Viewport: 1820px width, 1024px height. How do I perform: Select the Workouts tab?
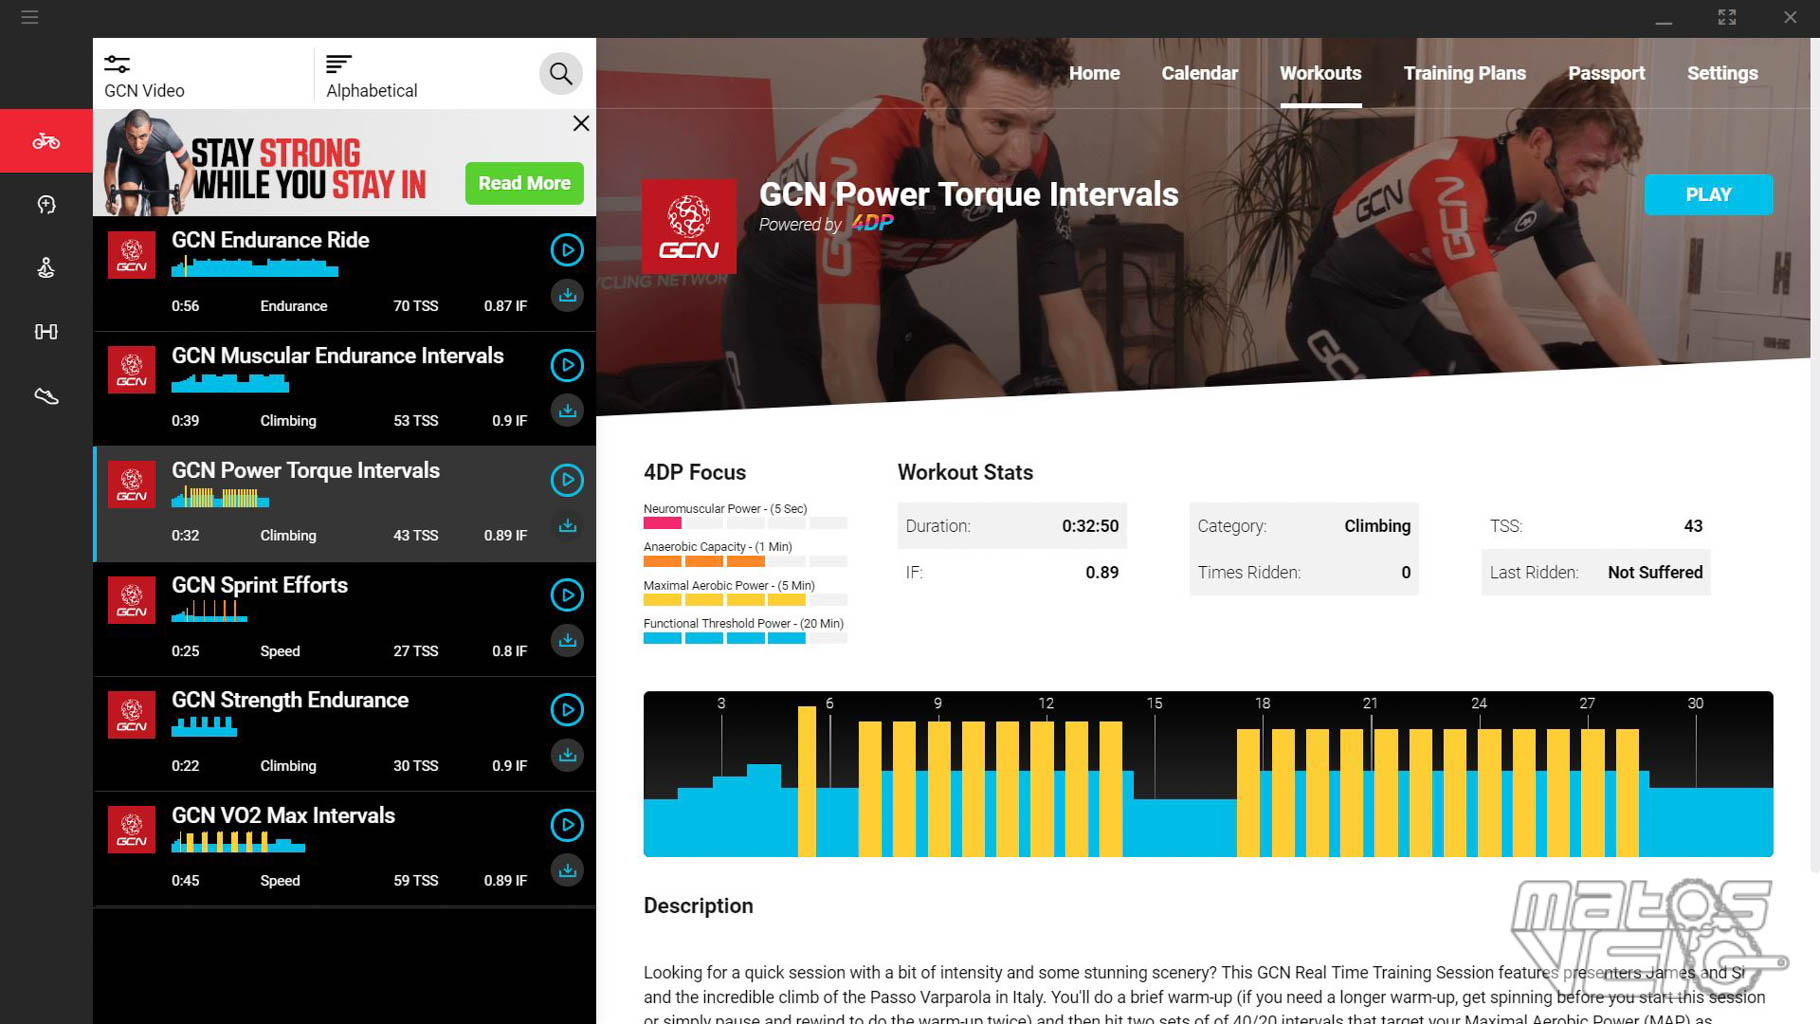(x=1320, y=73)
